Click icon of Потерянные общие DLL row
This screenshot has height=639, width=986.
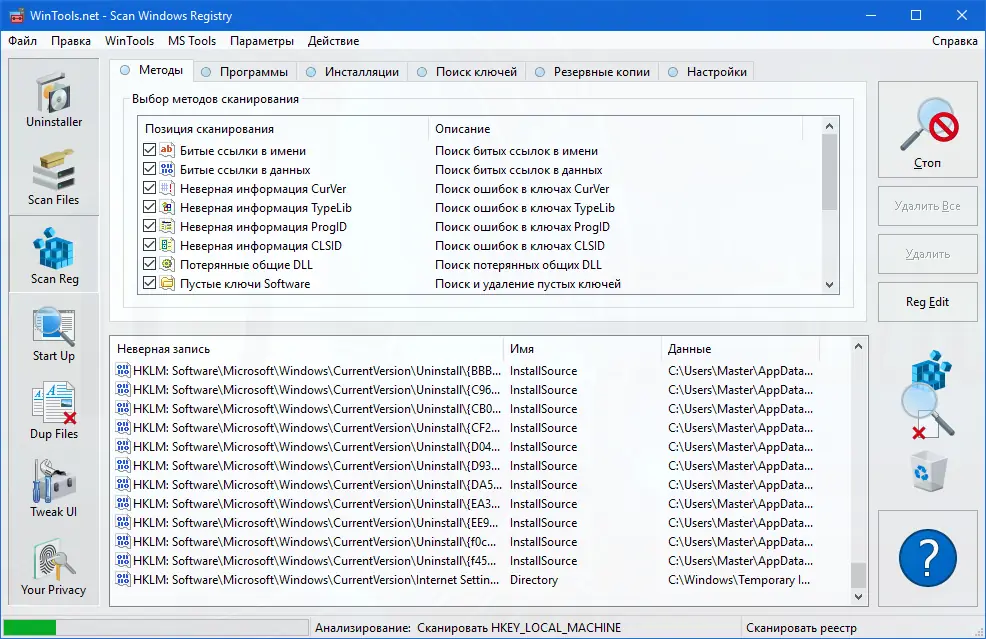pos(167,264)
